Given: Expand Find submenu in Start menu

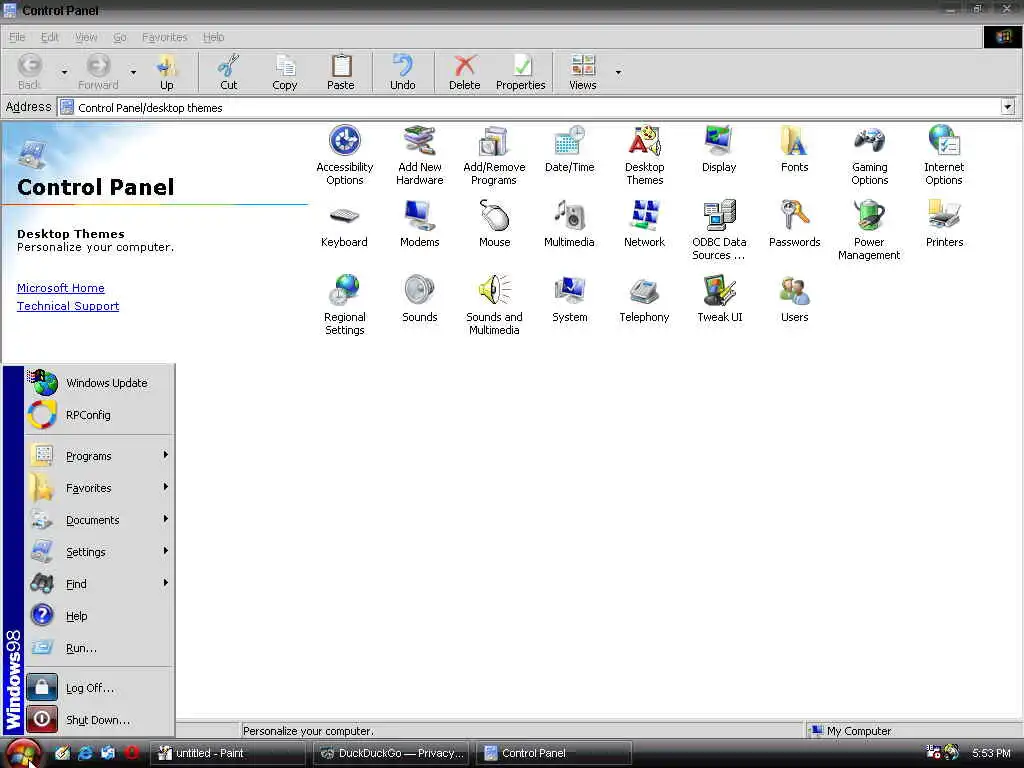Looking at the screenshot, I should (100, 583).
